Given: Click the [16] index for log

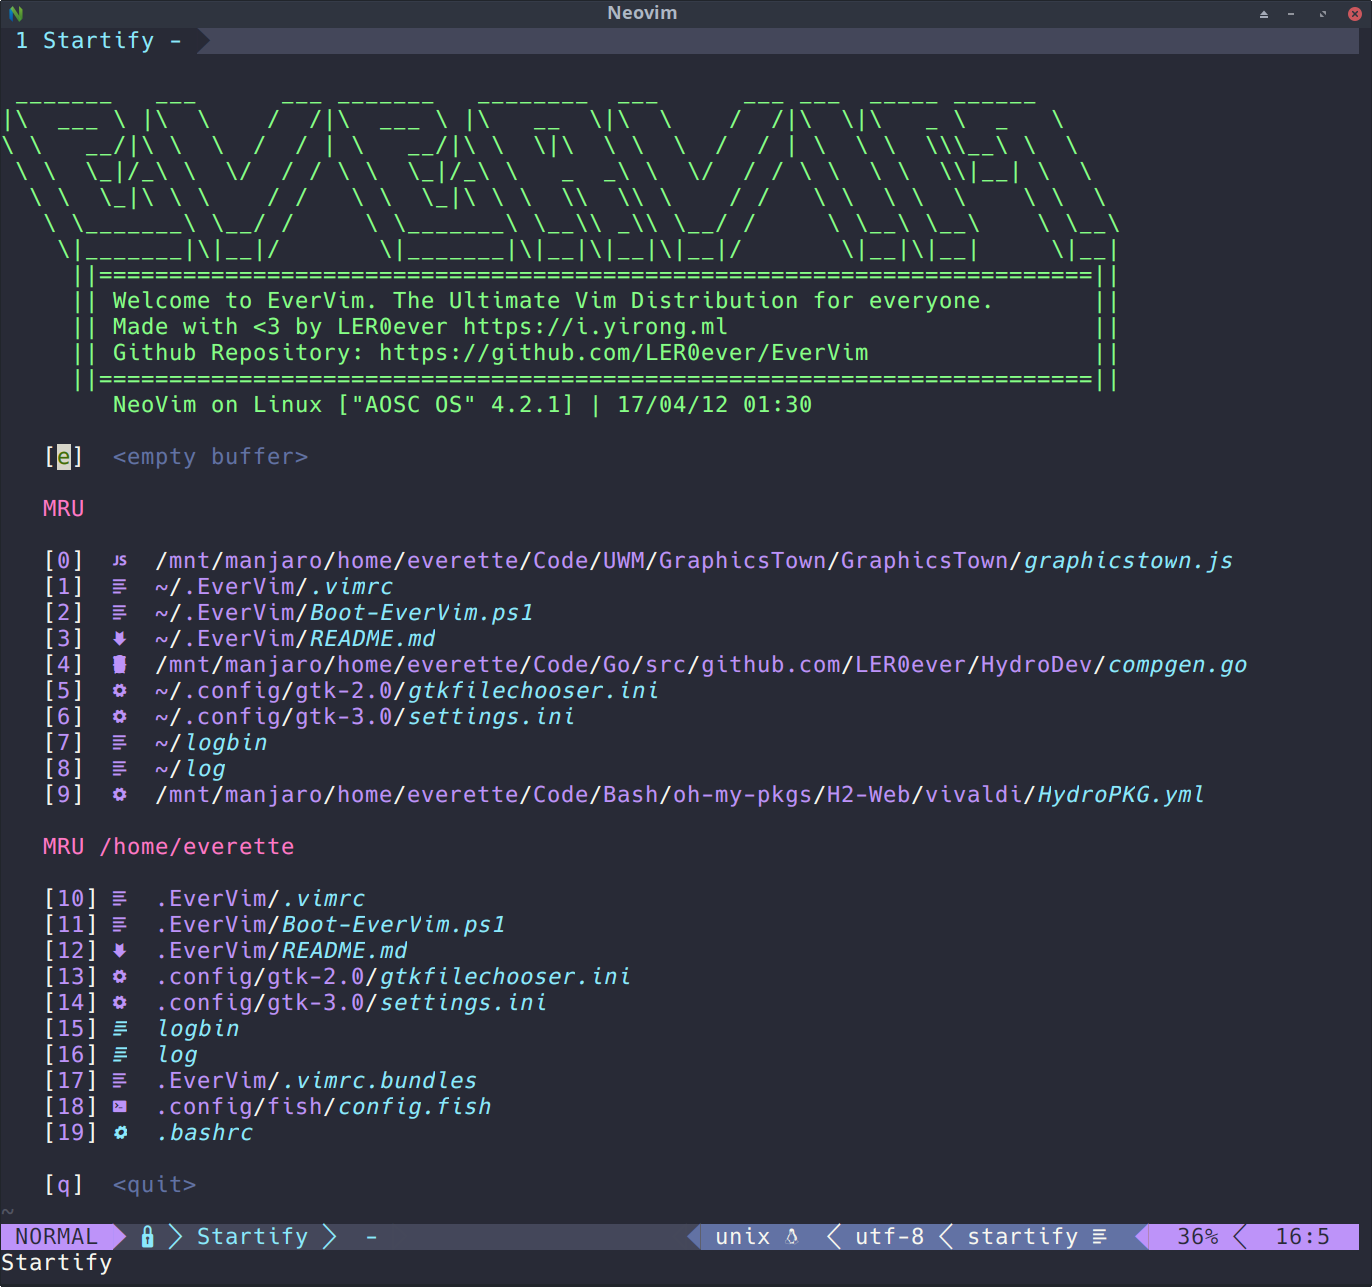Looking at the screenshot, I should pyautogui.click(x=71, y=1055).
